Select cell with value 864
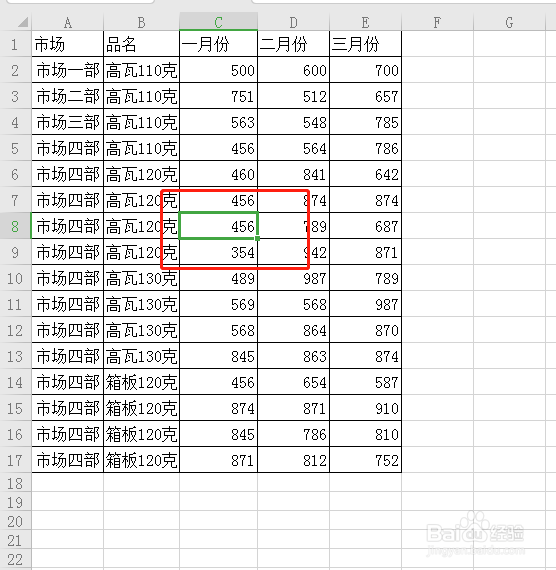Screen dimensions: 556x570 293,330
